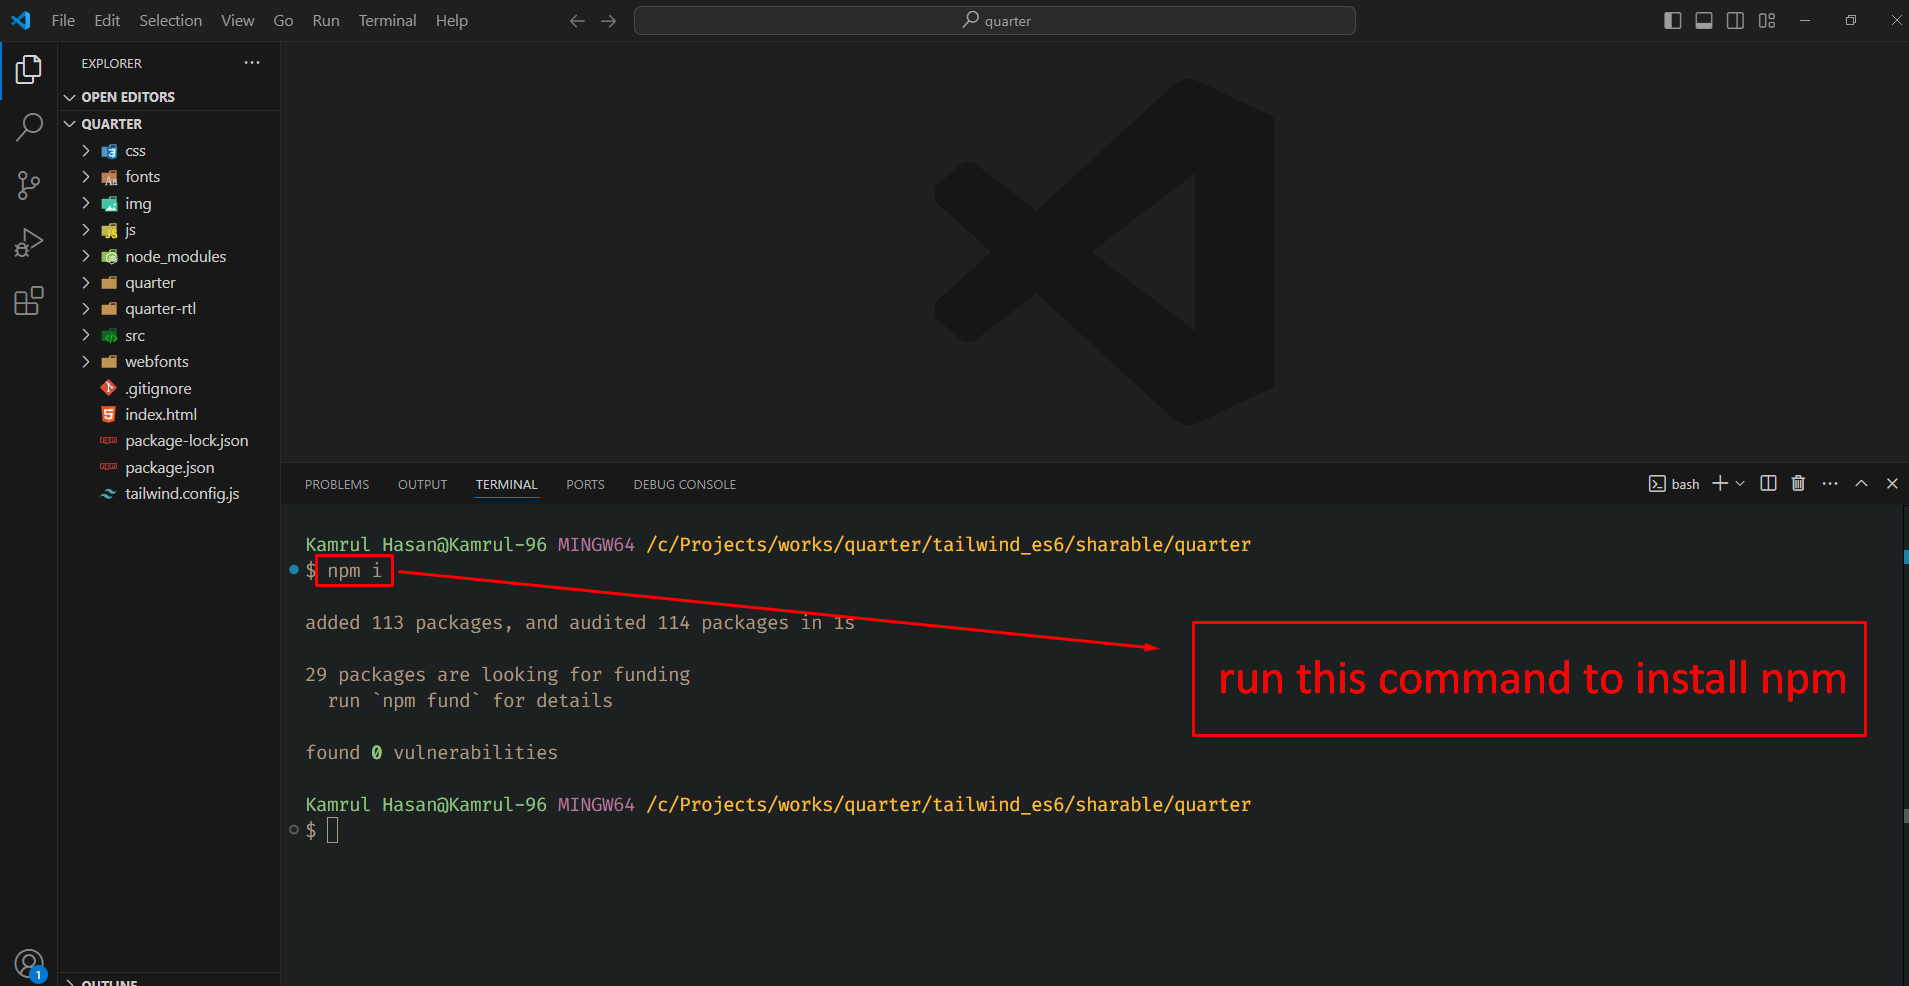Screen dimensions: 1909x986
Task: Maximize the panel size using the chevron
Action: (1861, 484)
